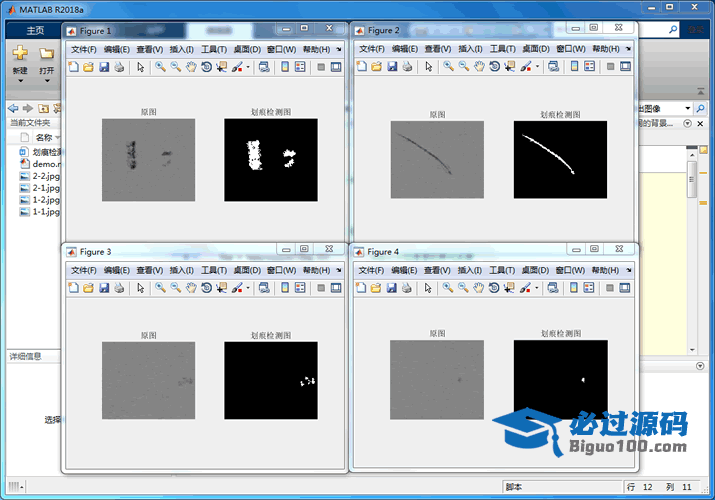Toggle Insert Legend in Figure 2 toolbar

point(589,67)
